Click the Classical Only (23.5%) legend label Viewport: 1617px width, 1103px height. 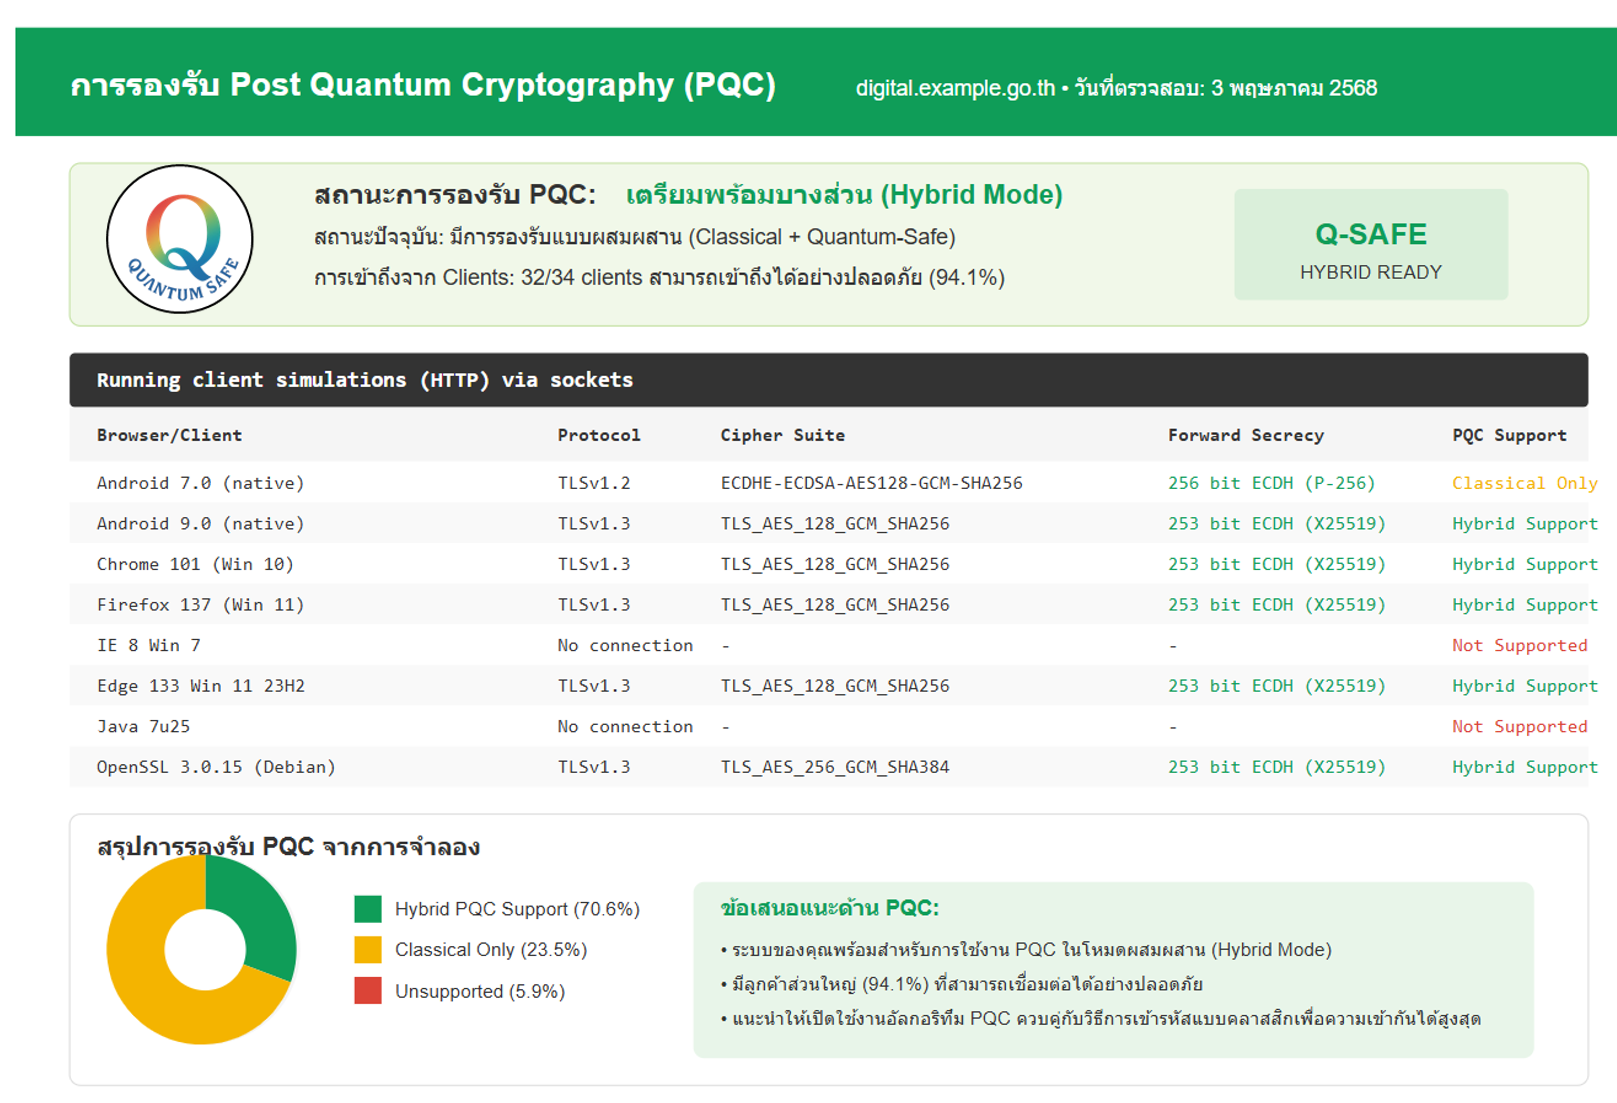[491, 950]
